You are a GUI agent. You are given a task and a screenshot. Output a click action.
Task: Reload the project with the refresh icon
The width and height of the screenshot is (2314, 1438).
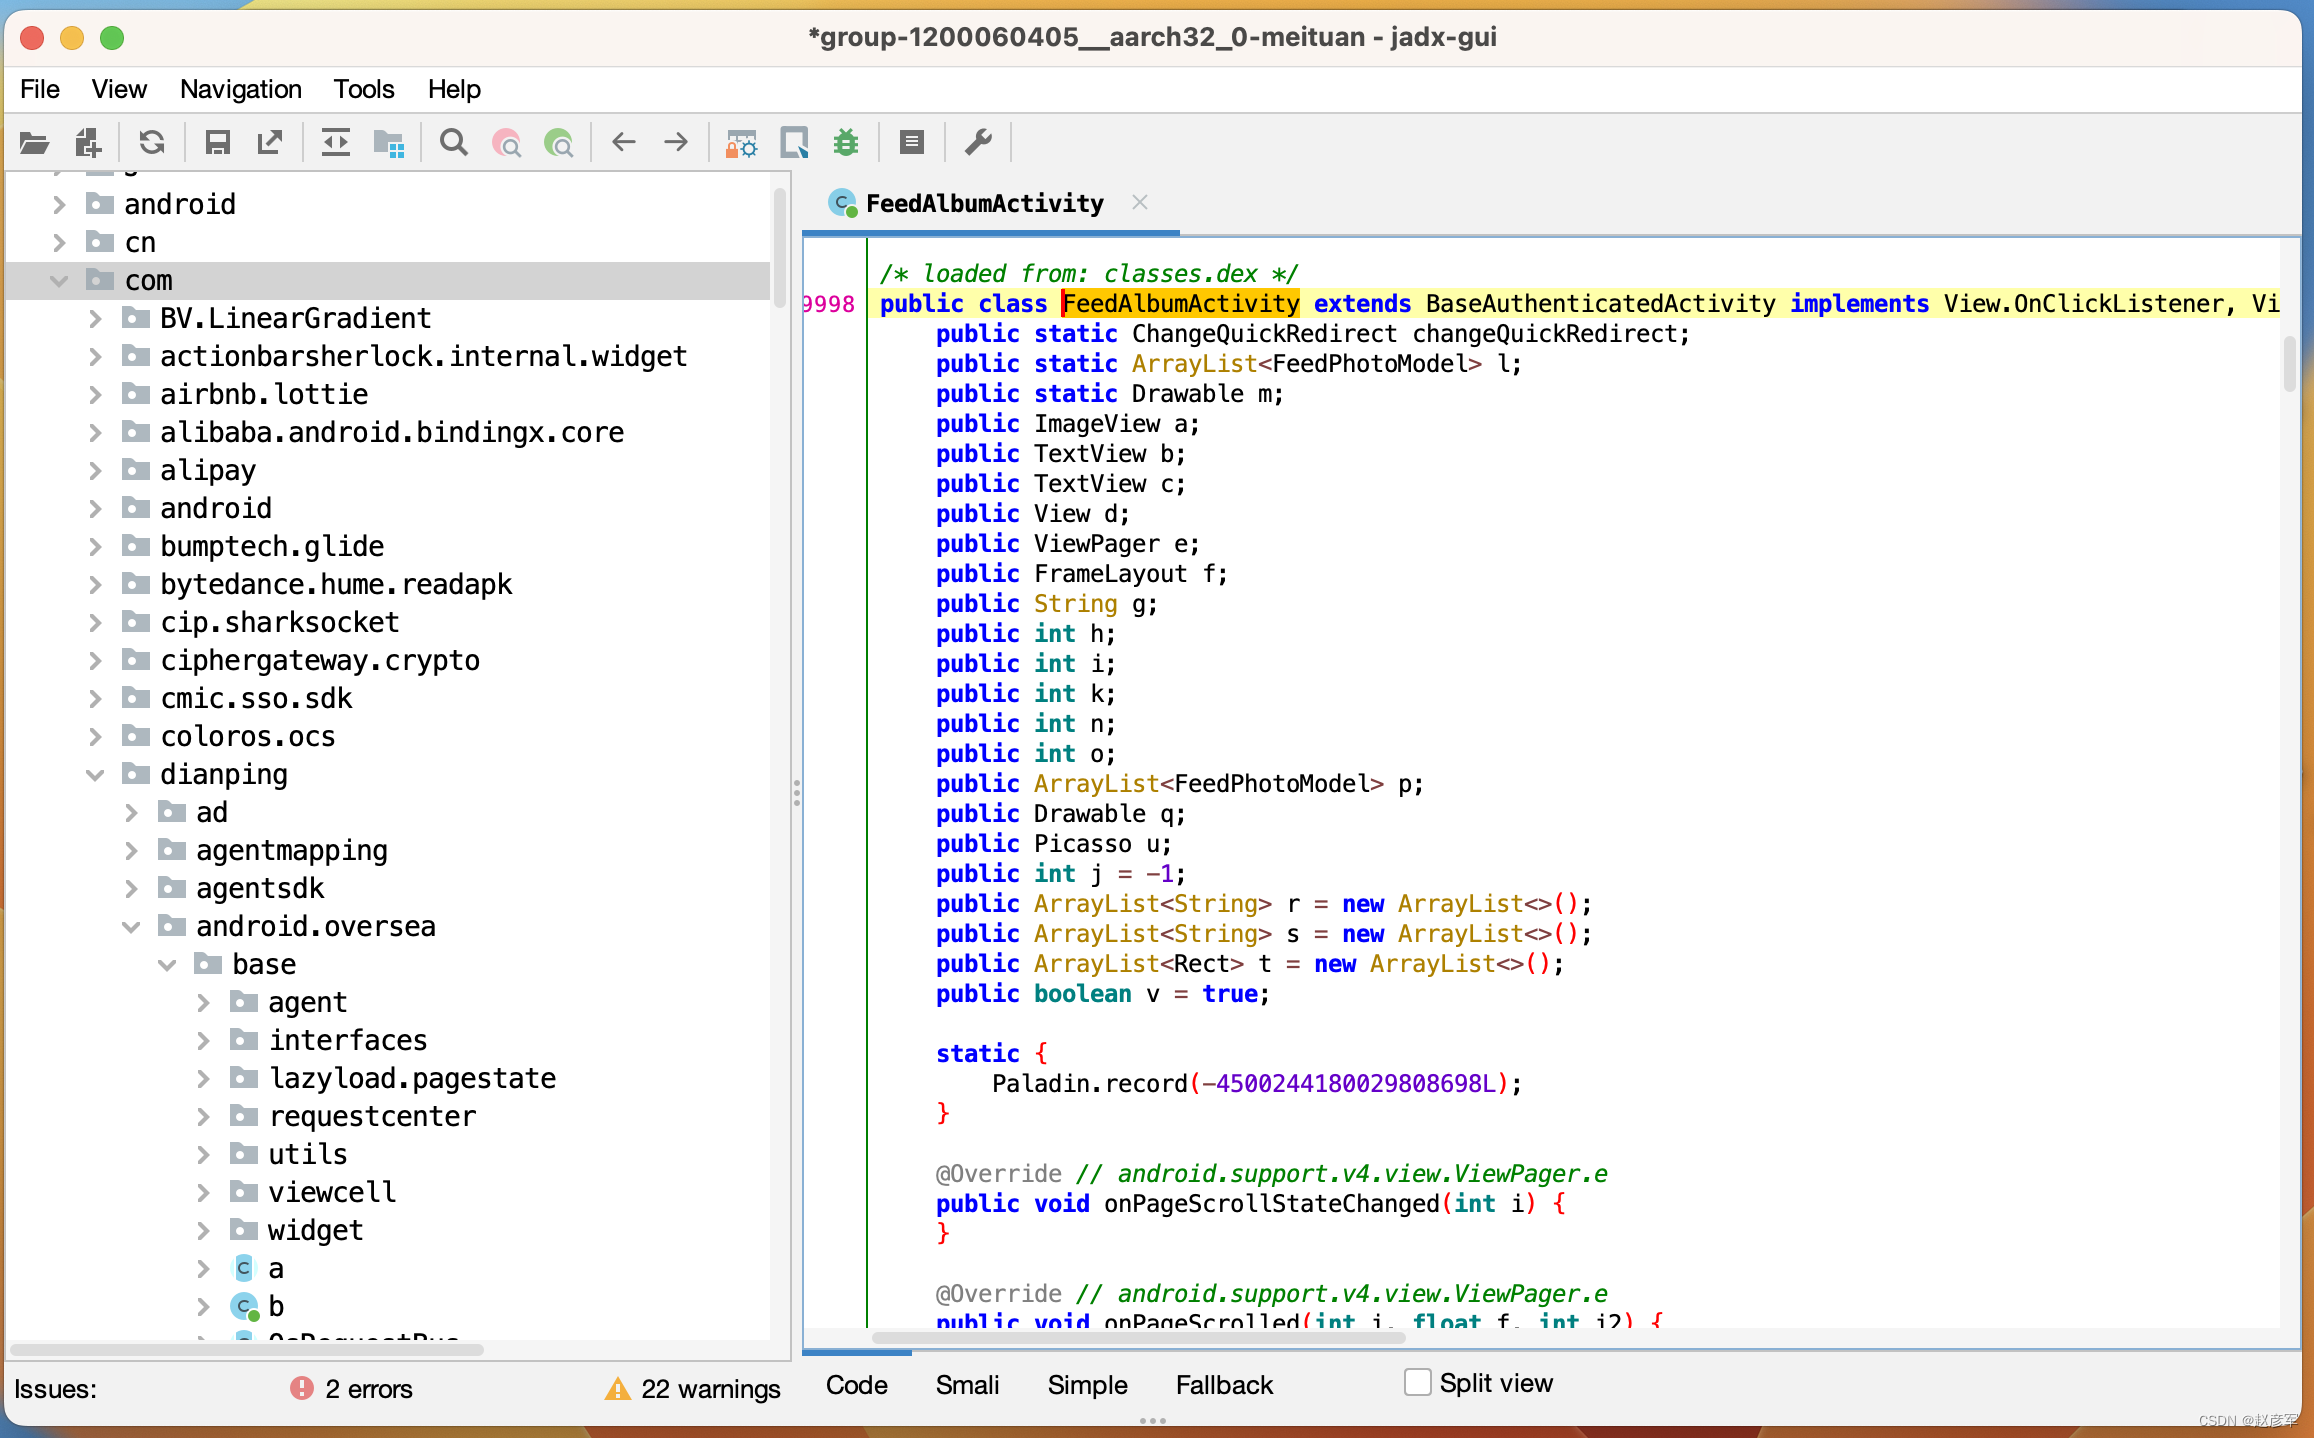[x=152, y=143]
